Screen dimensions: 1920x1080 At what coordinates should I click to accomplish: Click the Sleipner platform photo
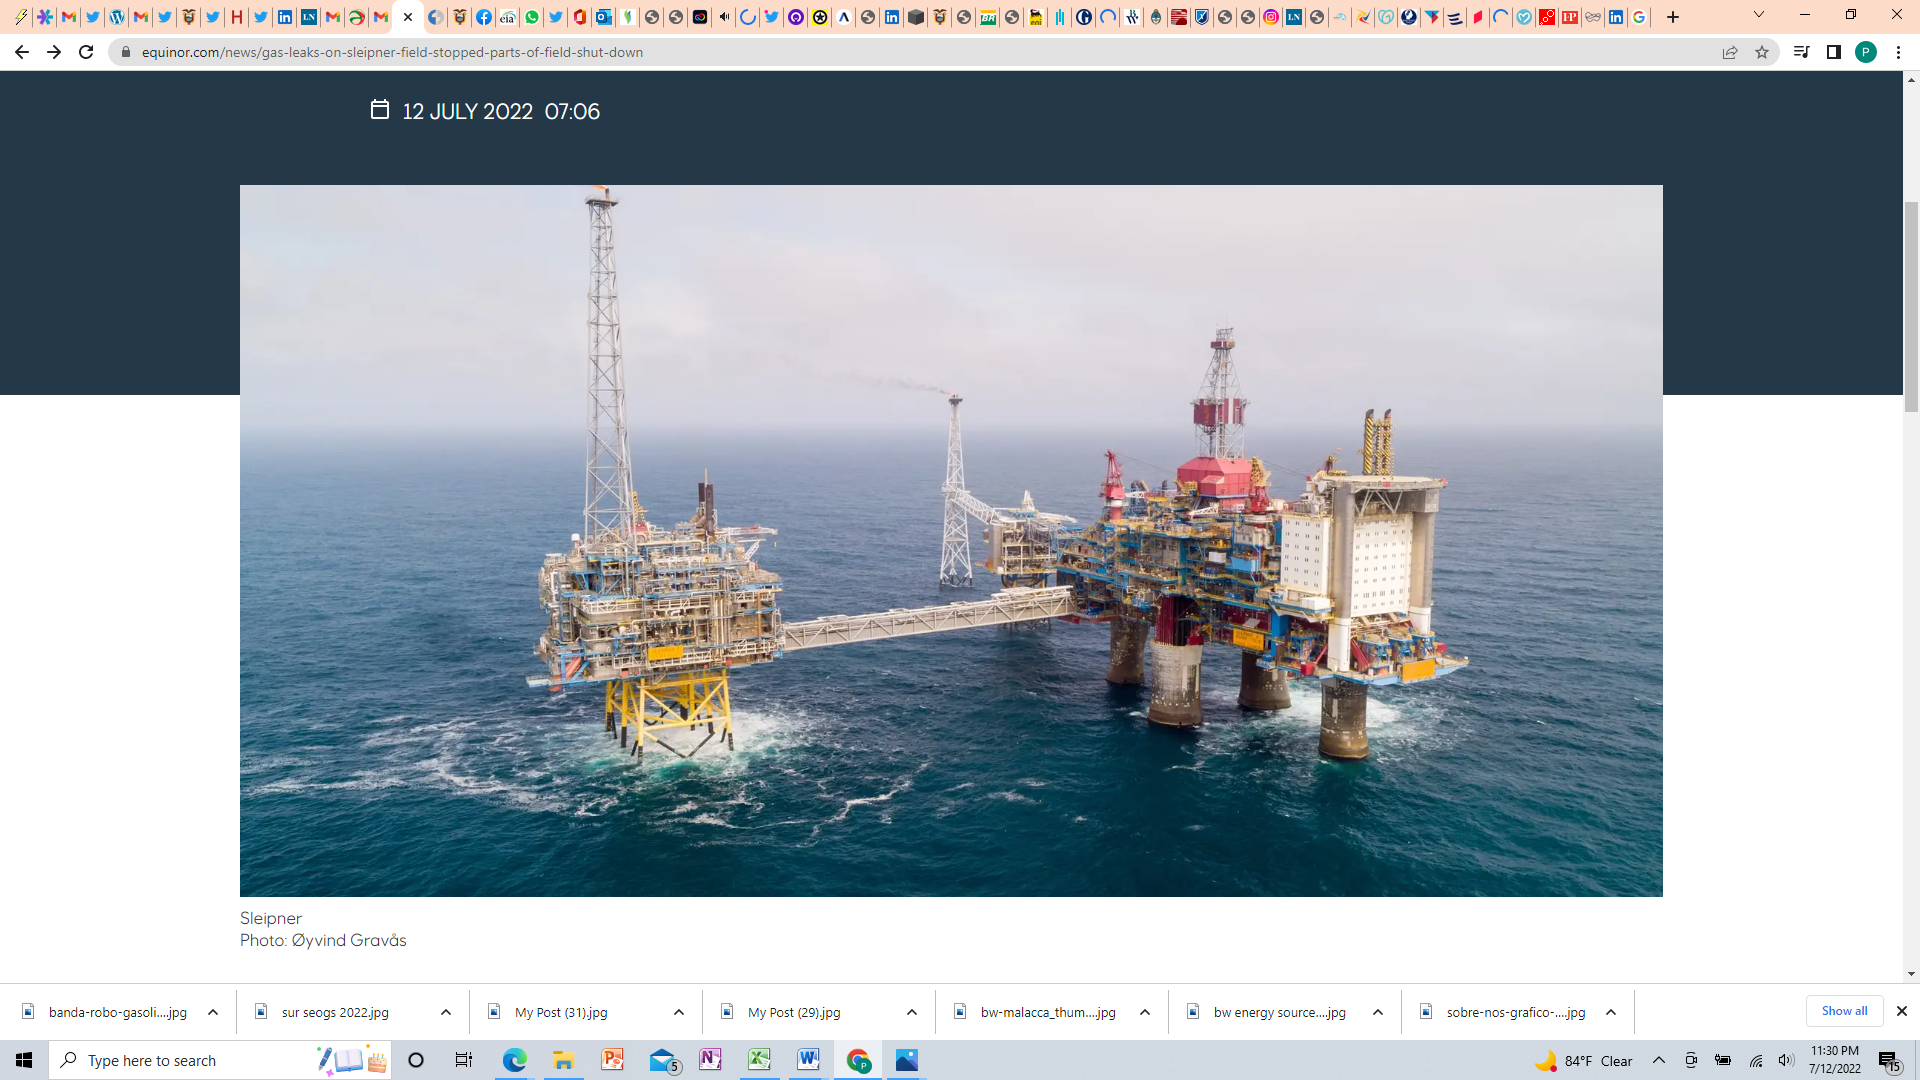[x=951, y=540]
